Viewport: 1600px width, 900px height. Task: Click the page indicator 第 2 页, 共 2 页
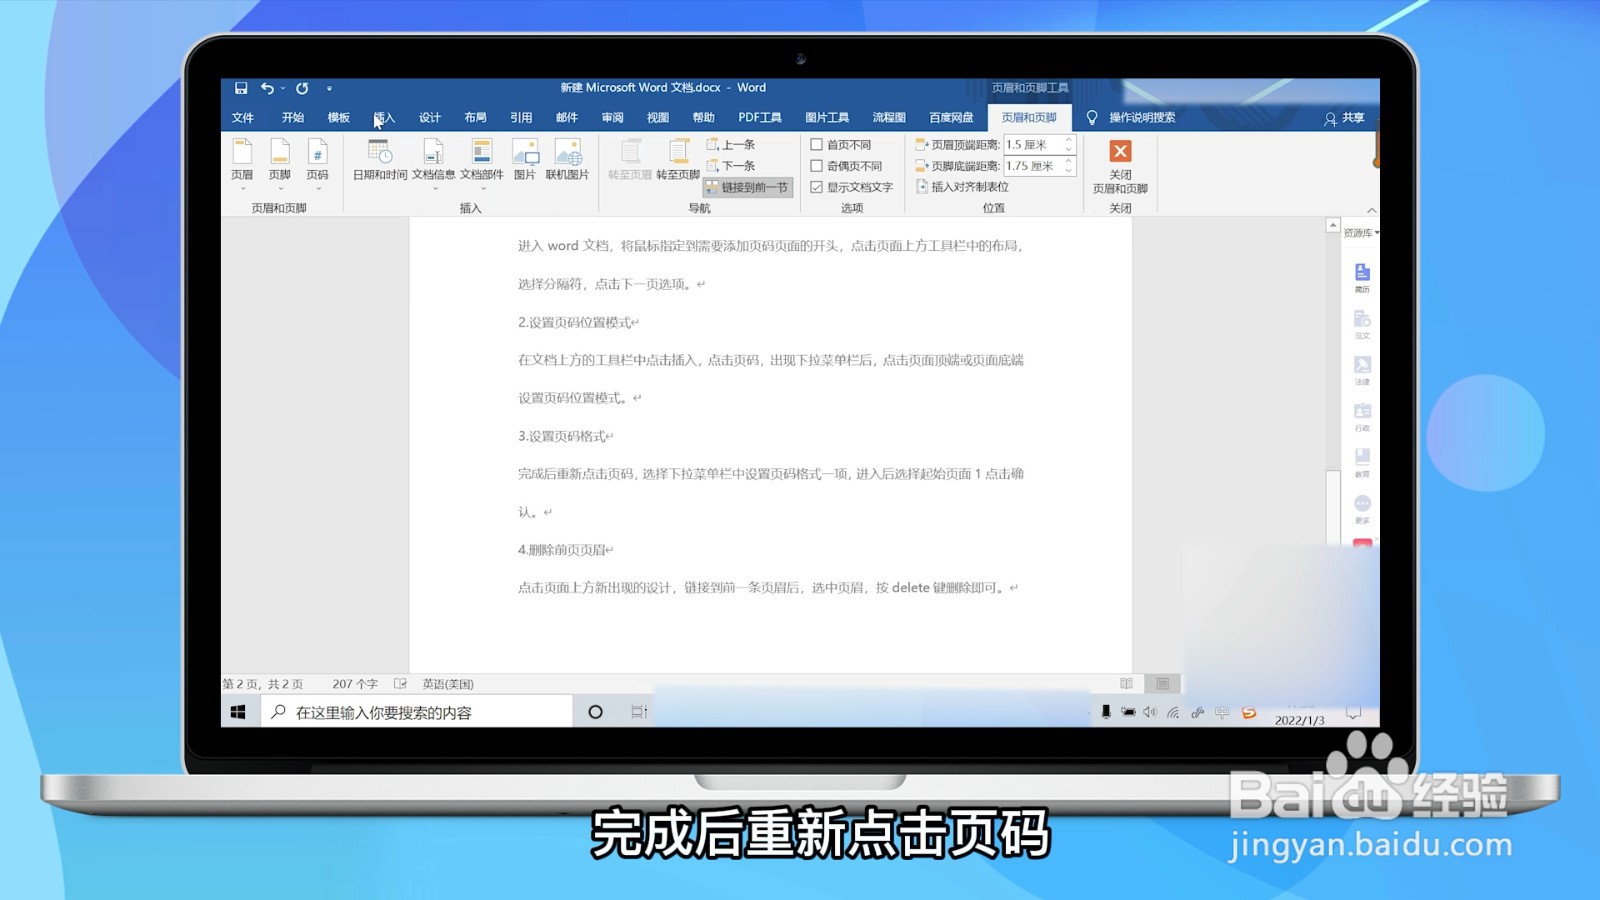tap(263, 684)
